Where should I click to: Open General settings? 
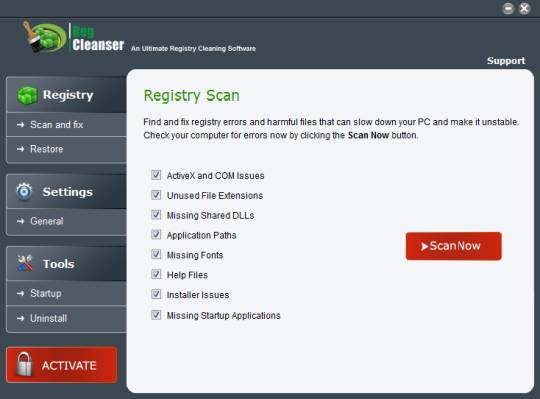click(x=66, y=221)
